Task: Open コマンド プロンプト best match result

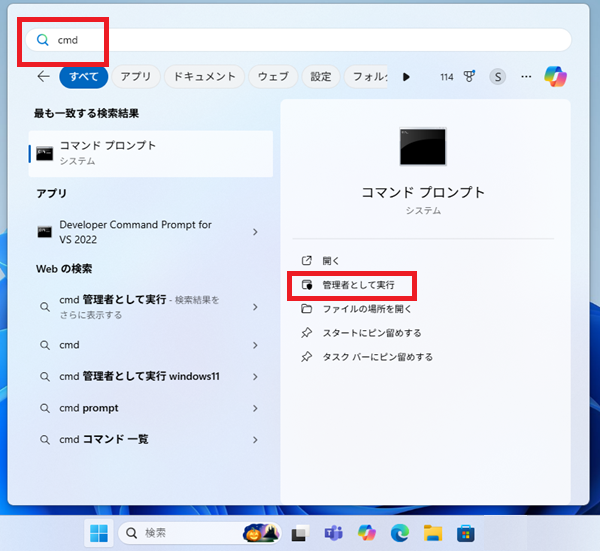Action: (x=151, y=153)
